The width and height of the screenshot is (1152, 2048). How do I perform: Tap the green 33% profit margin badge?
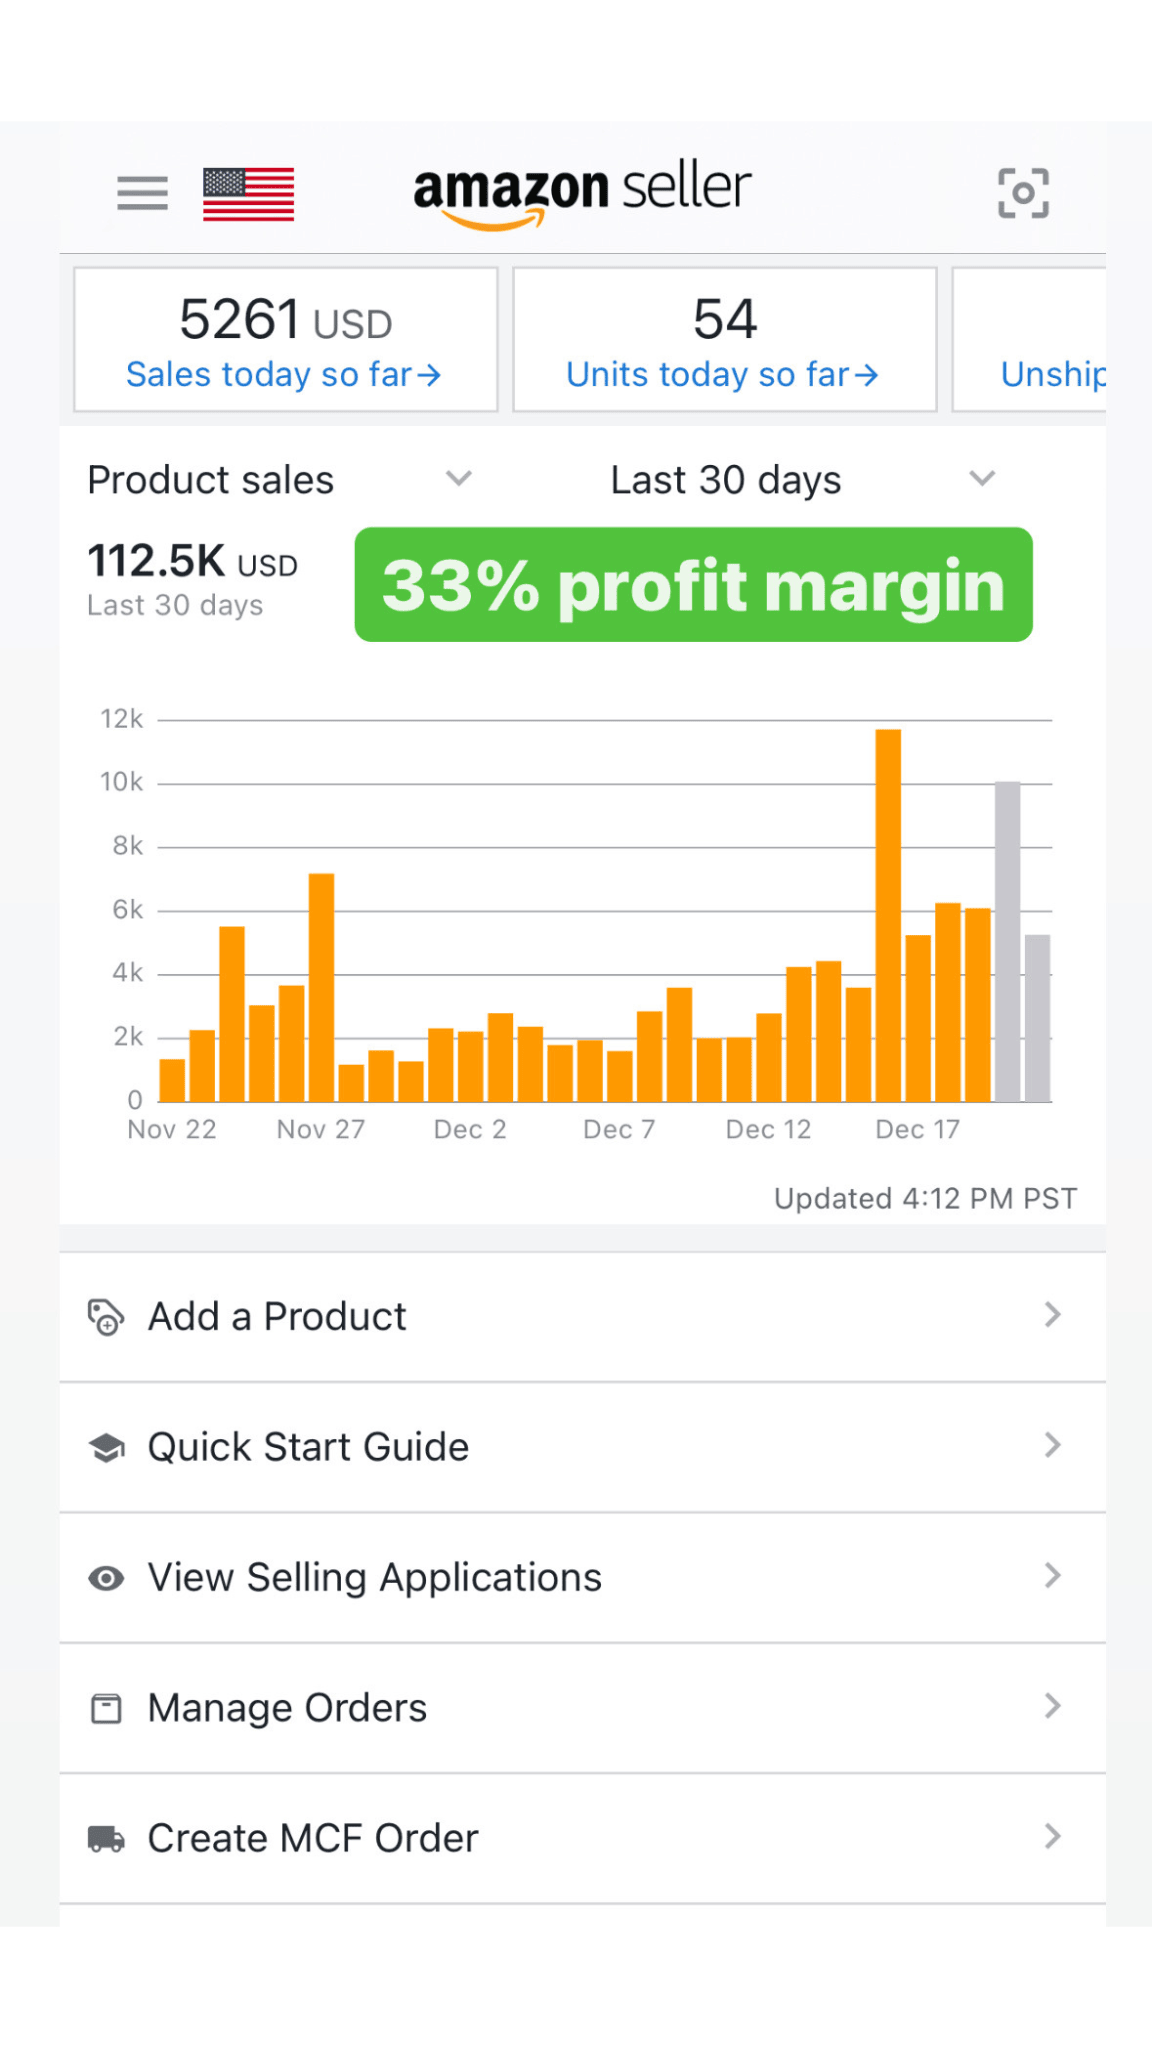click(693, 585)
